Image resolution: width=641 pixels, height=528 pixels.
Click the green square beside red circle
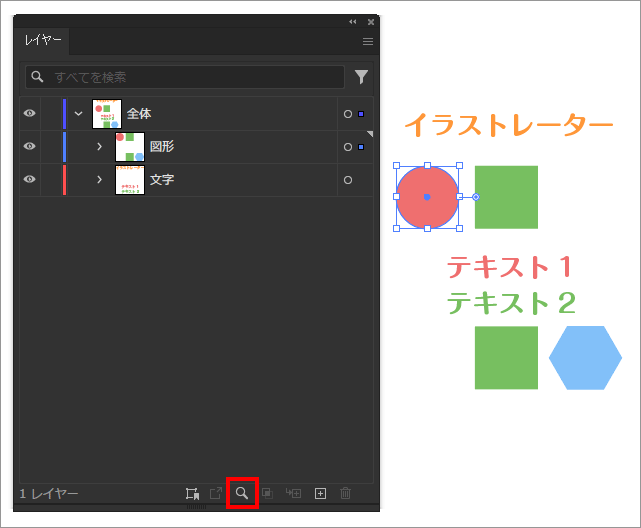[x=506, y=197]
